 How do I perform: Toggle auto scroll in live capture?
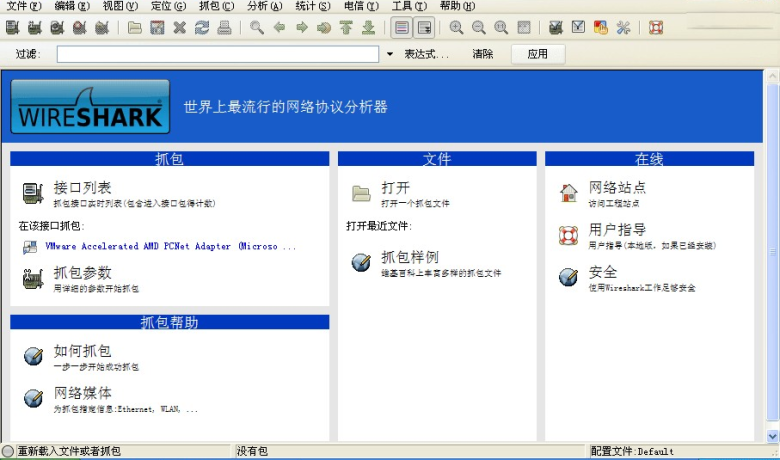coord(424,27)
